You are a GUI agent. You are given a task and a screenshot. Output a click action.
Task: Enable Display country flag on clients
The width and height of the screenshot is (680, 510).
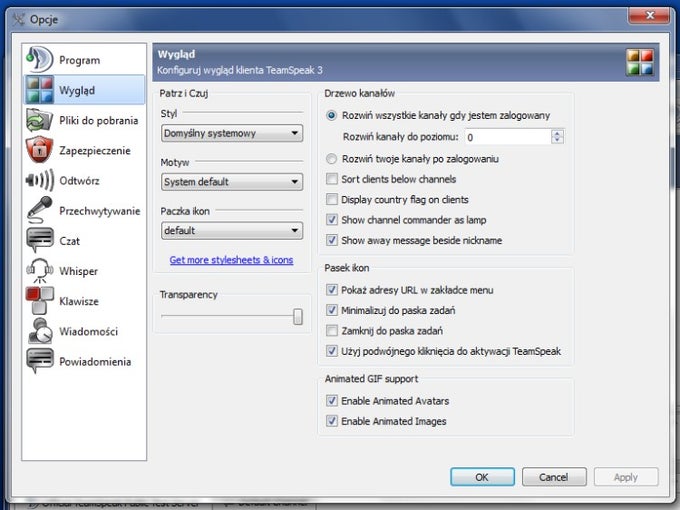click(332, 199)
